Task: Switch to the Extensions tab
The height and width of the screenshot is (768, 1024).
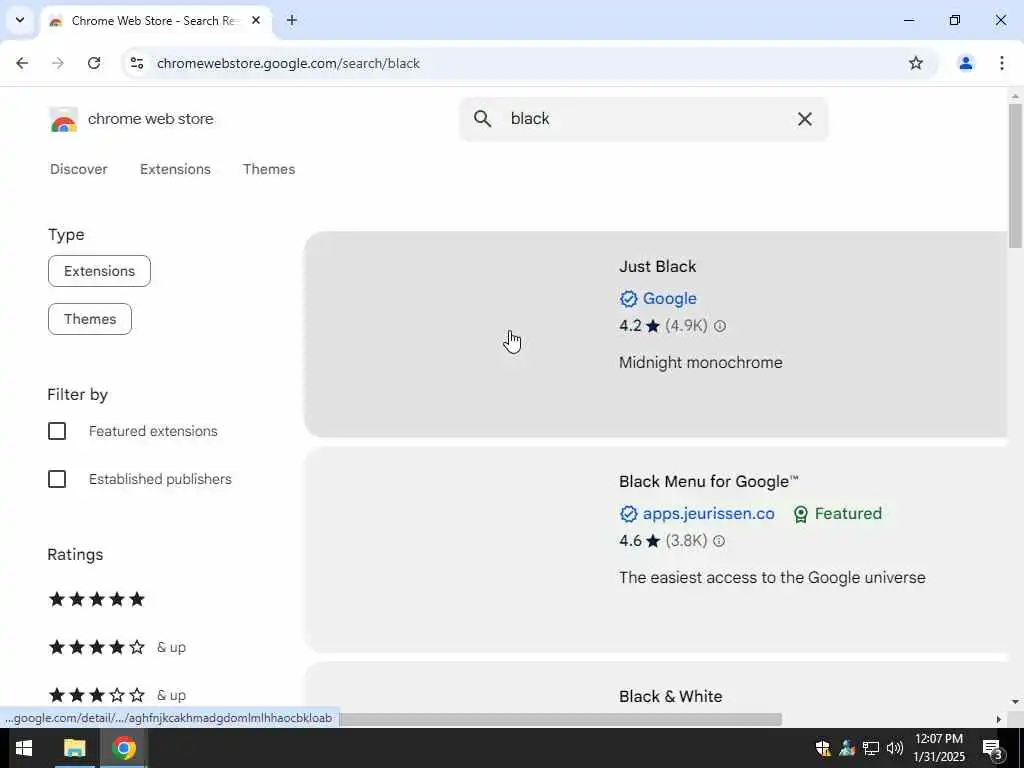Action: click(175, 169)
